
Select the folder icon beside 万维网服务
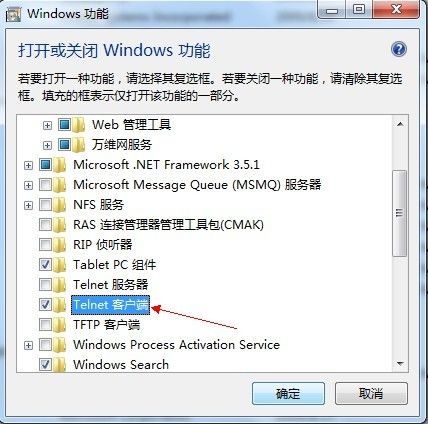79,145
